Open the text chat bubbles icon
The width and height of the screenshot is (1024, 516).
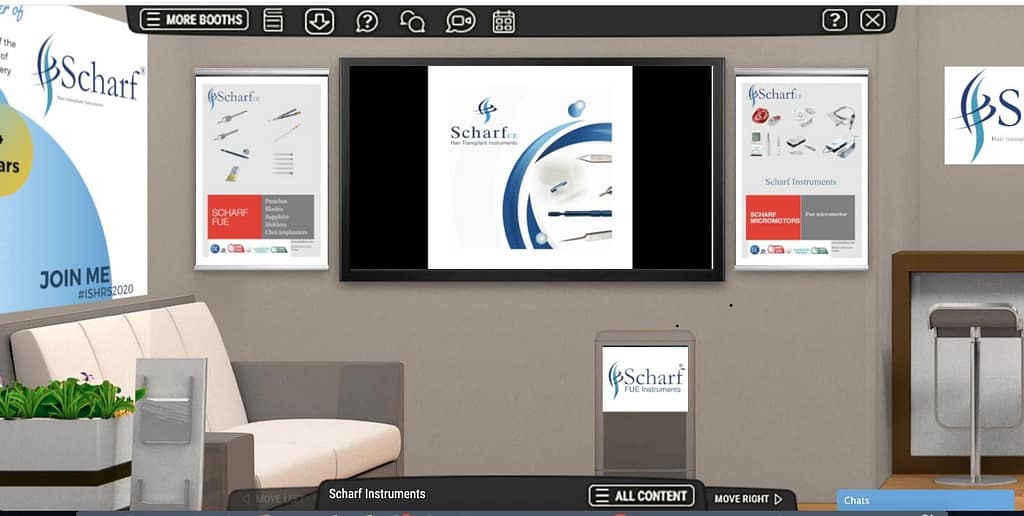point(412,21)
